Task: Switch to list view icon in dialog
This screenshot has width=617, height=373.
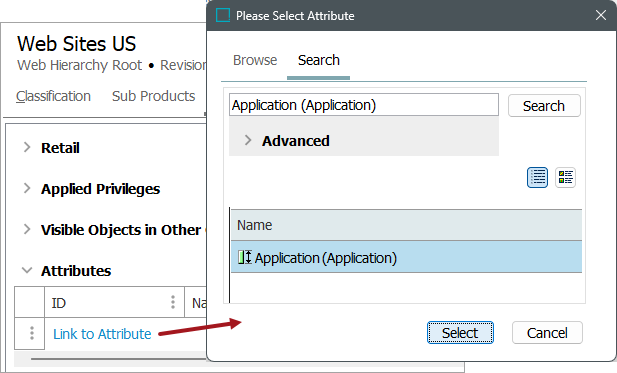Action: pos(537,177)
